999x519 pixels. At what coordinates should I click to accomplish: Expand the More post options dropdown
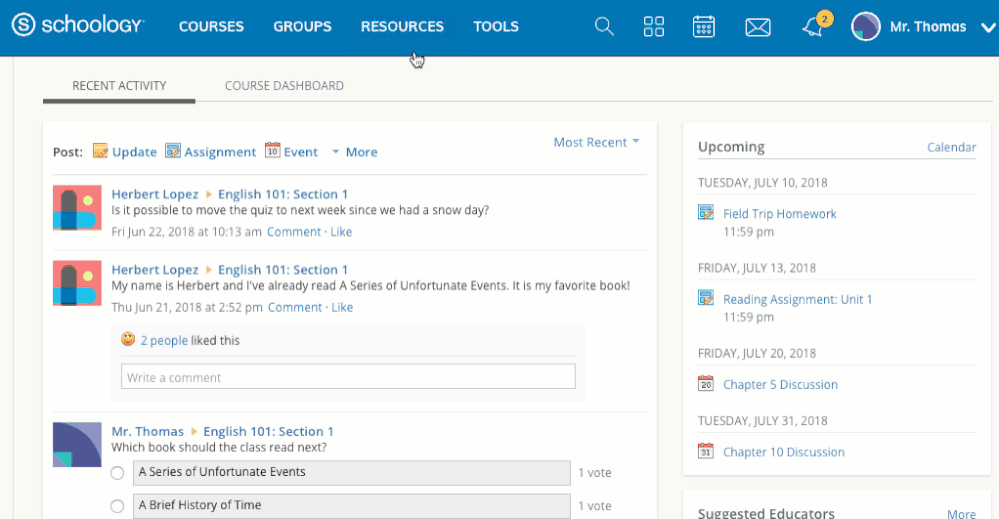coord(354,152)
